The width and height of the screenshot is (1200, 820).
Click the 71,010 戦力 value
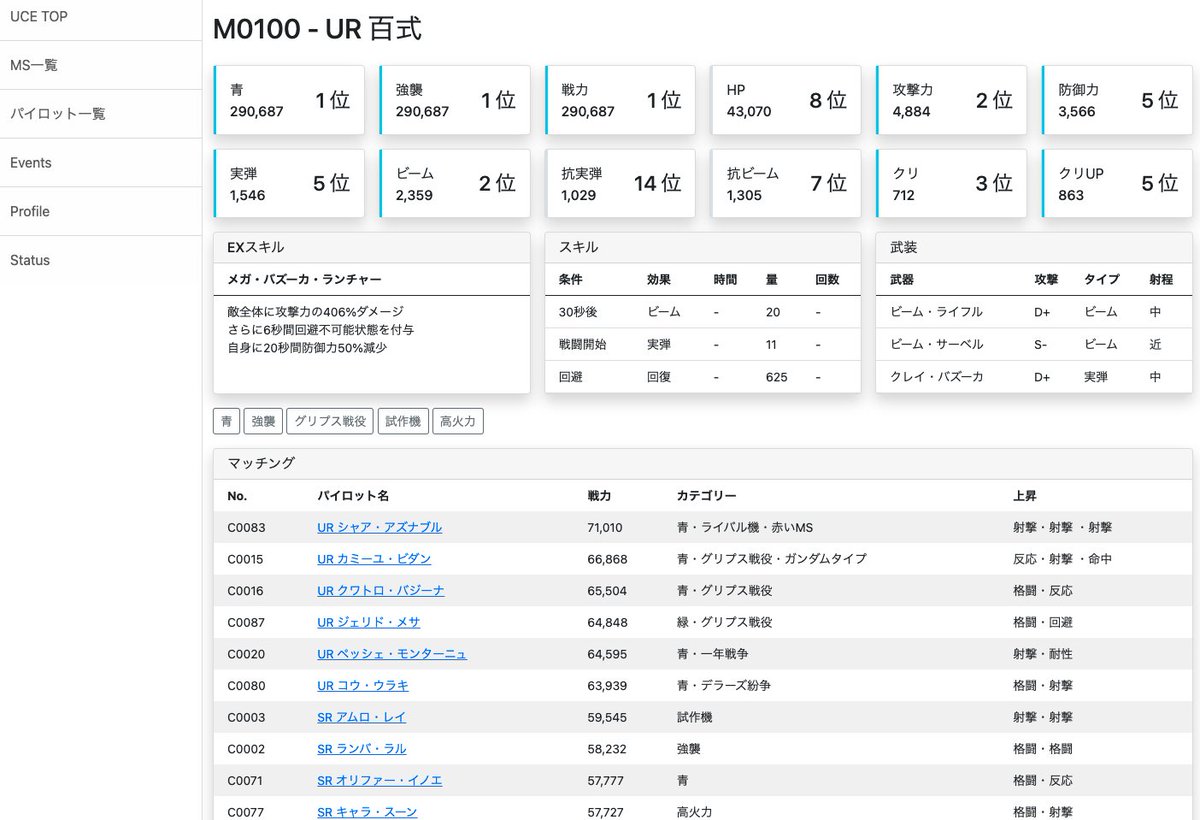coord(605,527)
